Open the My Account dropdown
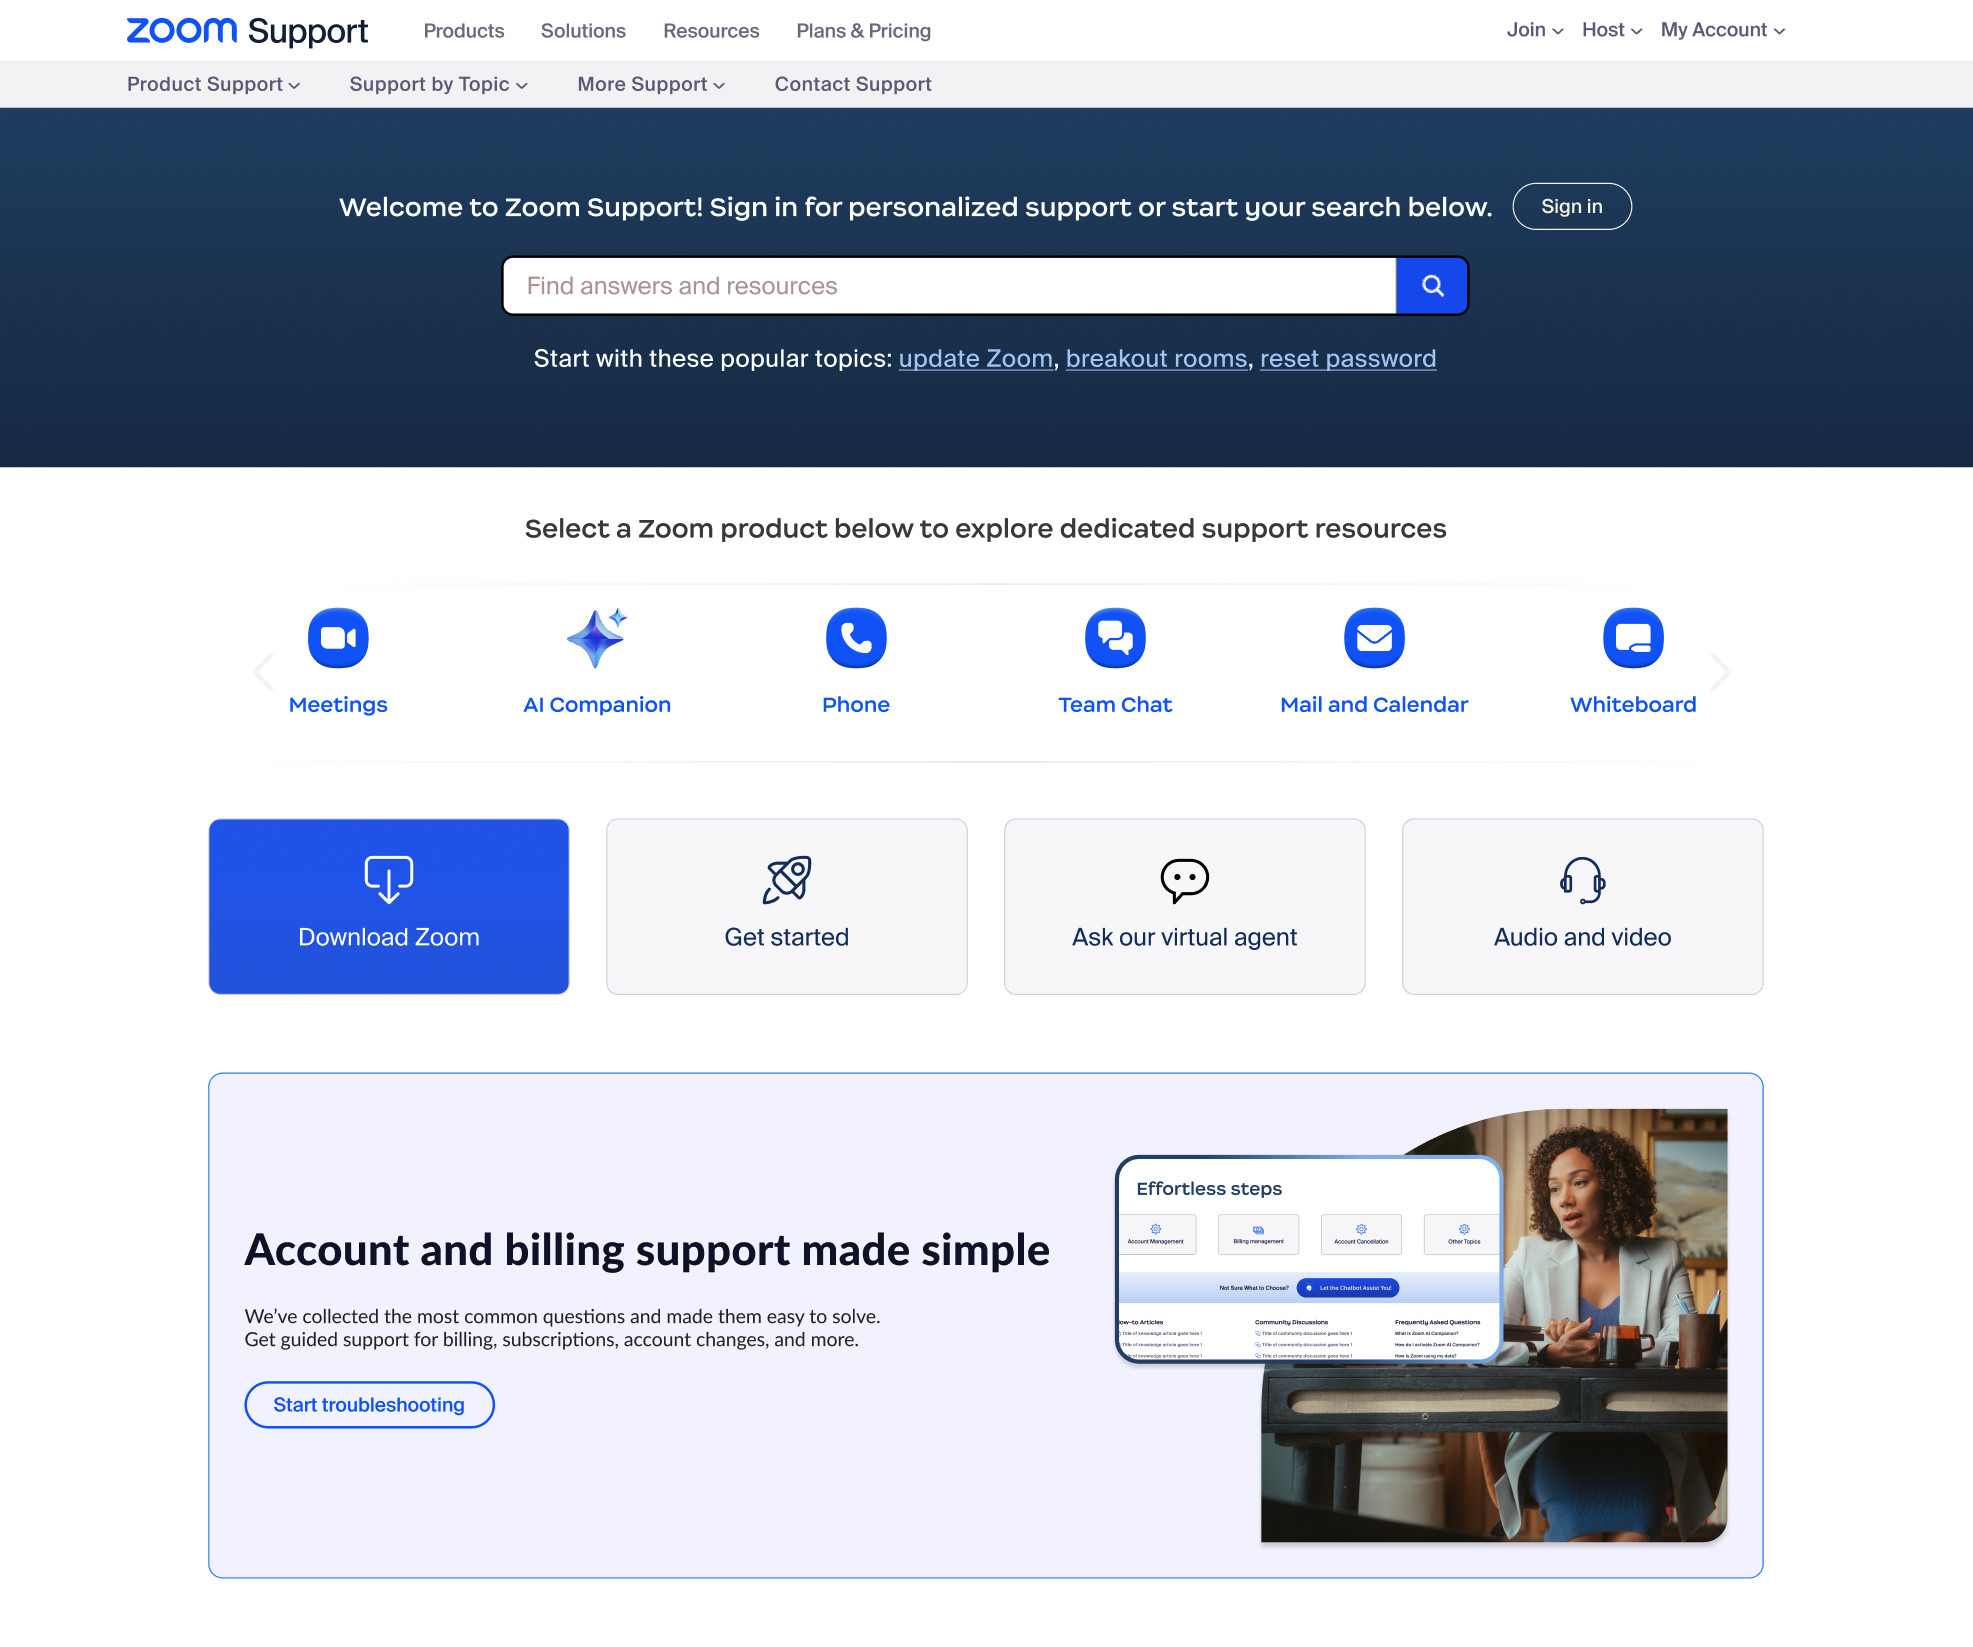This screenshot has height=1647, width=1973. 1722,30
